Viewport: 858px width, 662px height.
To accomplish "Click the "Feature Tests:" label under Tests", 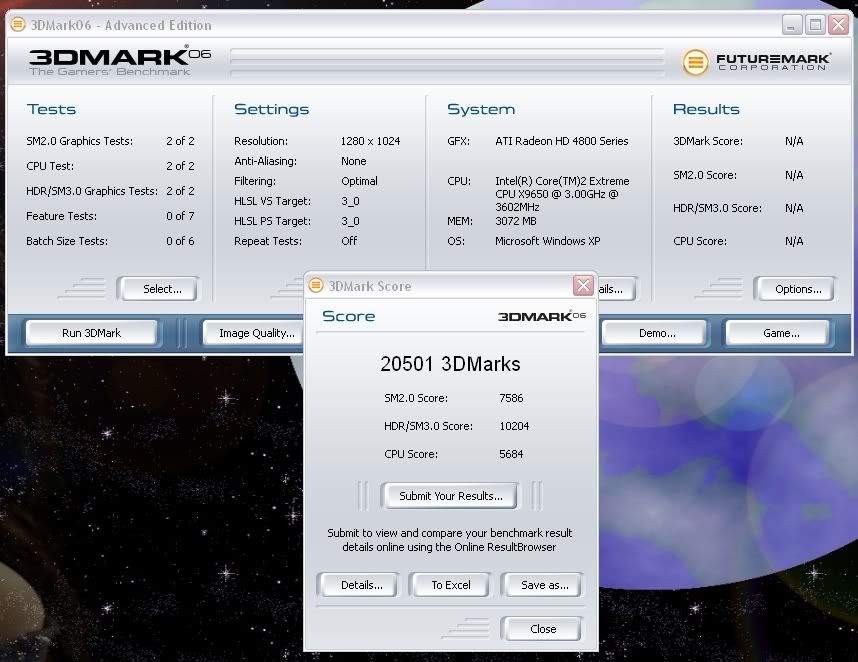I will (x=61, y=216).
